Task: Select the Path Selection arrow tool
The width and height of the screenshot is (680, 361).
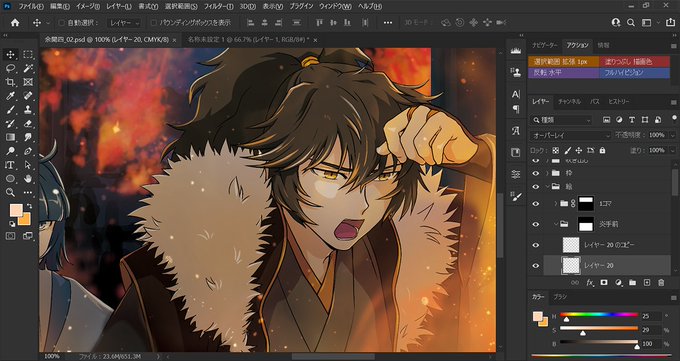Action: [28, 165]
